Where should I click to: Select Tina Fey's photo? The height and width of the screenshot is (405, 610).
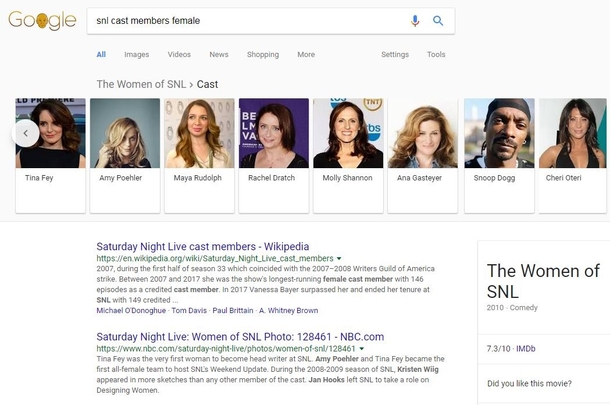[51, 133]
